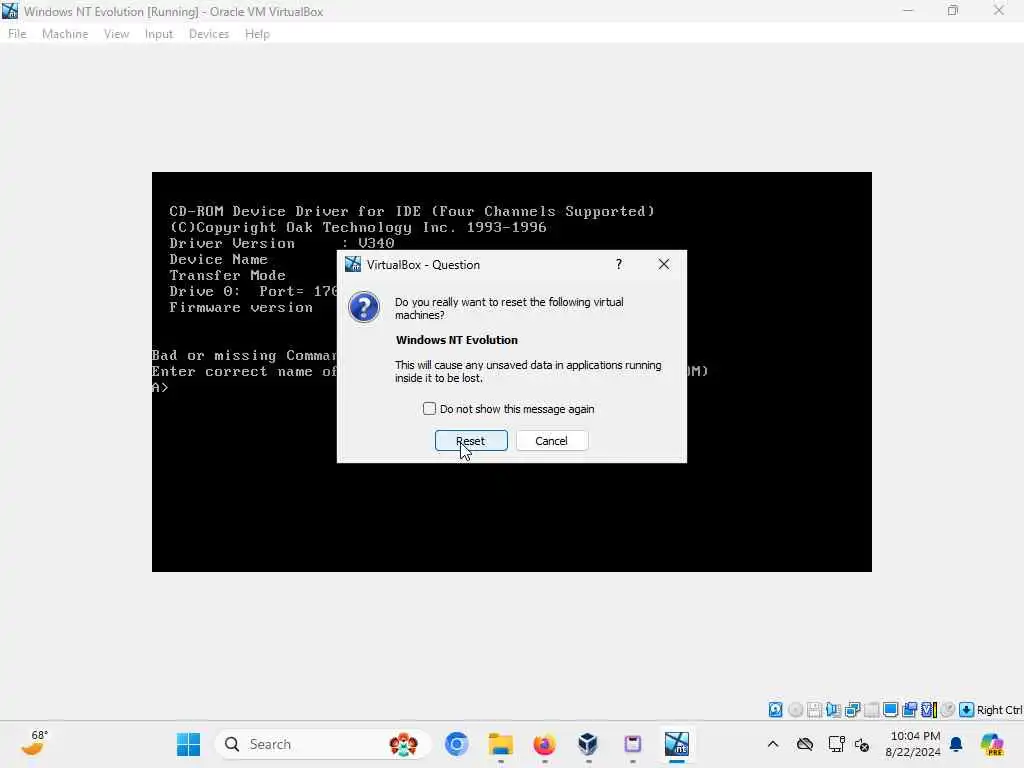1024x768 pixels.
Task: Open the notification bell icon
Action: click(956, 744)
